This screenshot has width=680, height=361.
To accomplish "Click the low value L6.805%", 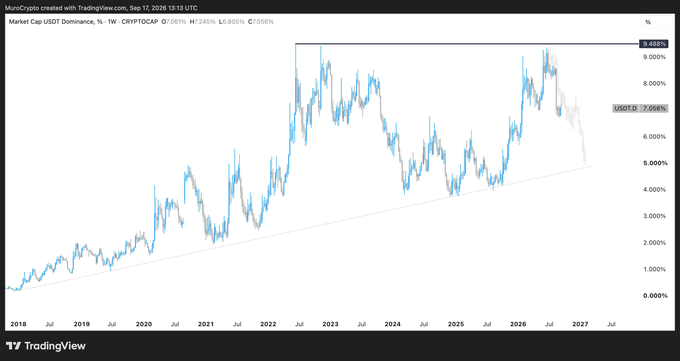I will click(232, 22).
